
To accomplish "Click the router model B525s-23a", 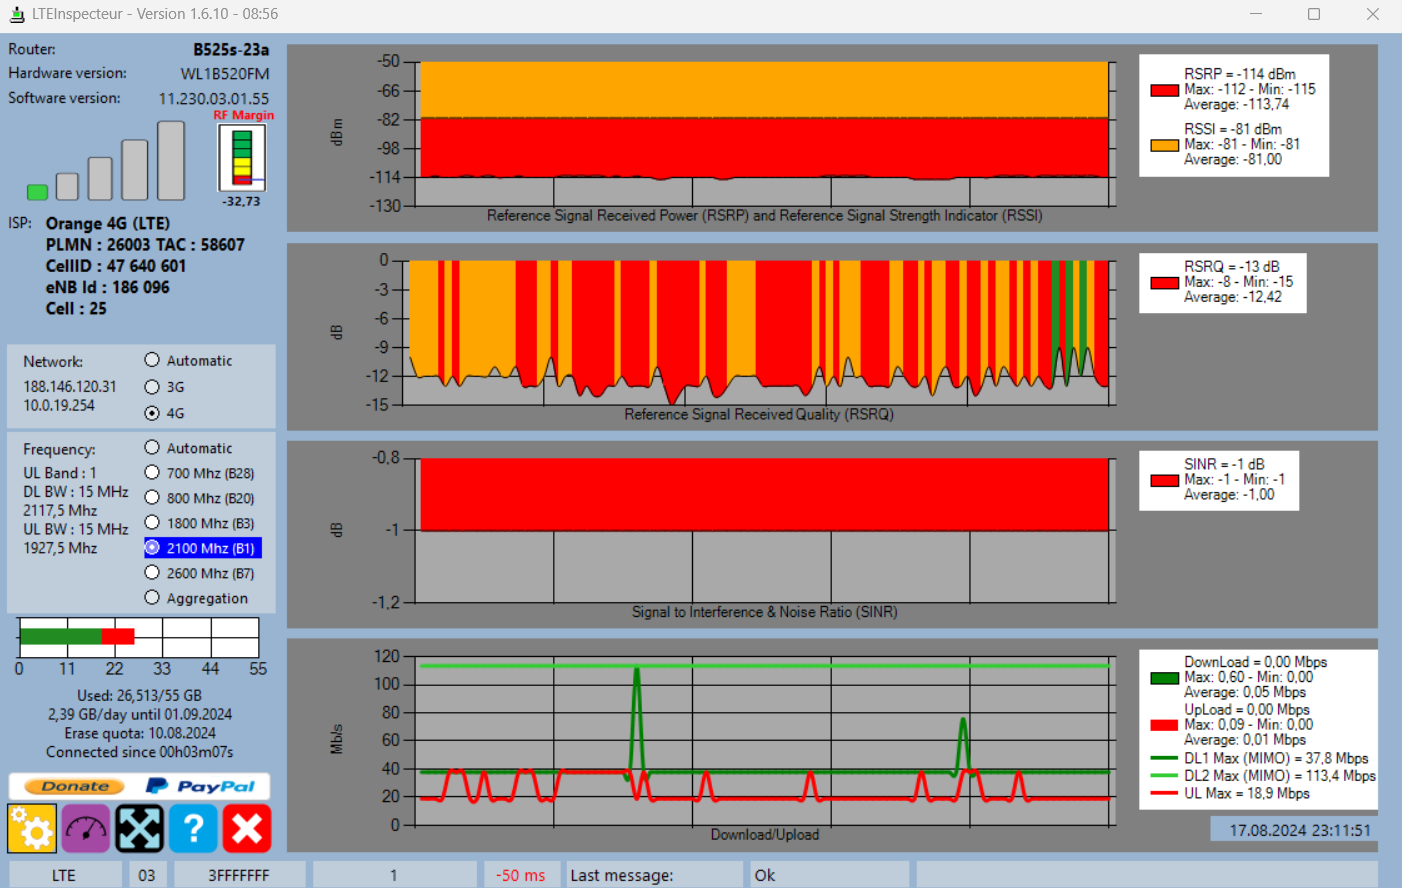I will pyautogui.click(x=231, y=49).
